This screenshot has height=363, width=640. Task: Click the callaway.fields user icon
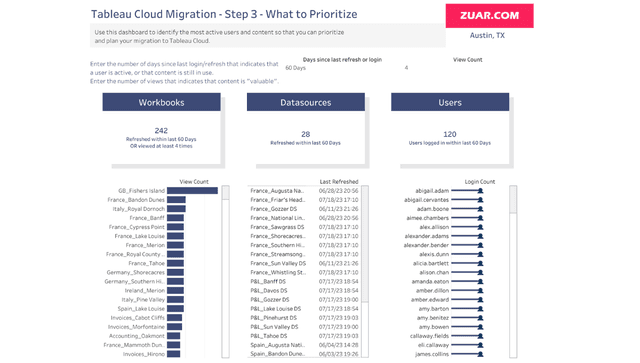pyautogui.click(x=480, y=336)
